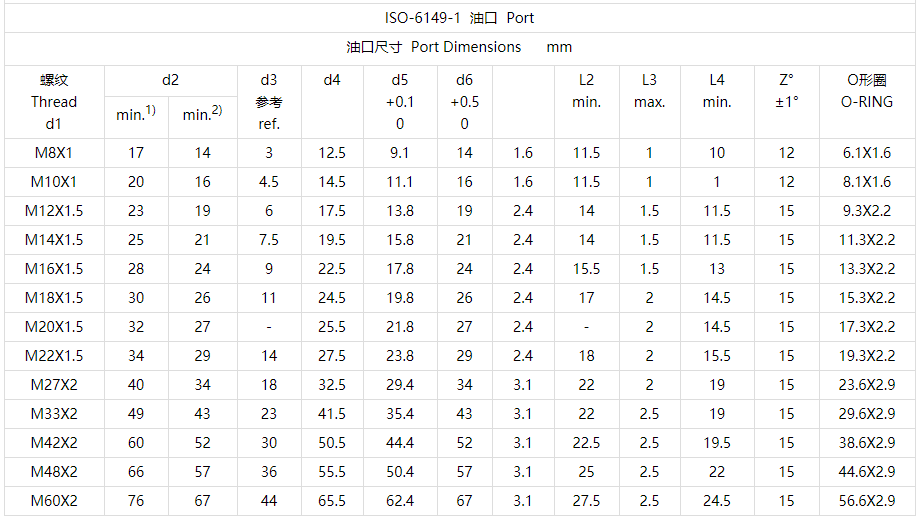Click the Port Dimensions mm header
This screenshot has height=522, width=920.
[459, 47]
